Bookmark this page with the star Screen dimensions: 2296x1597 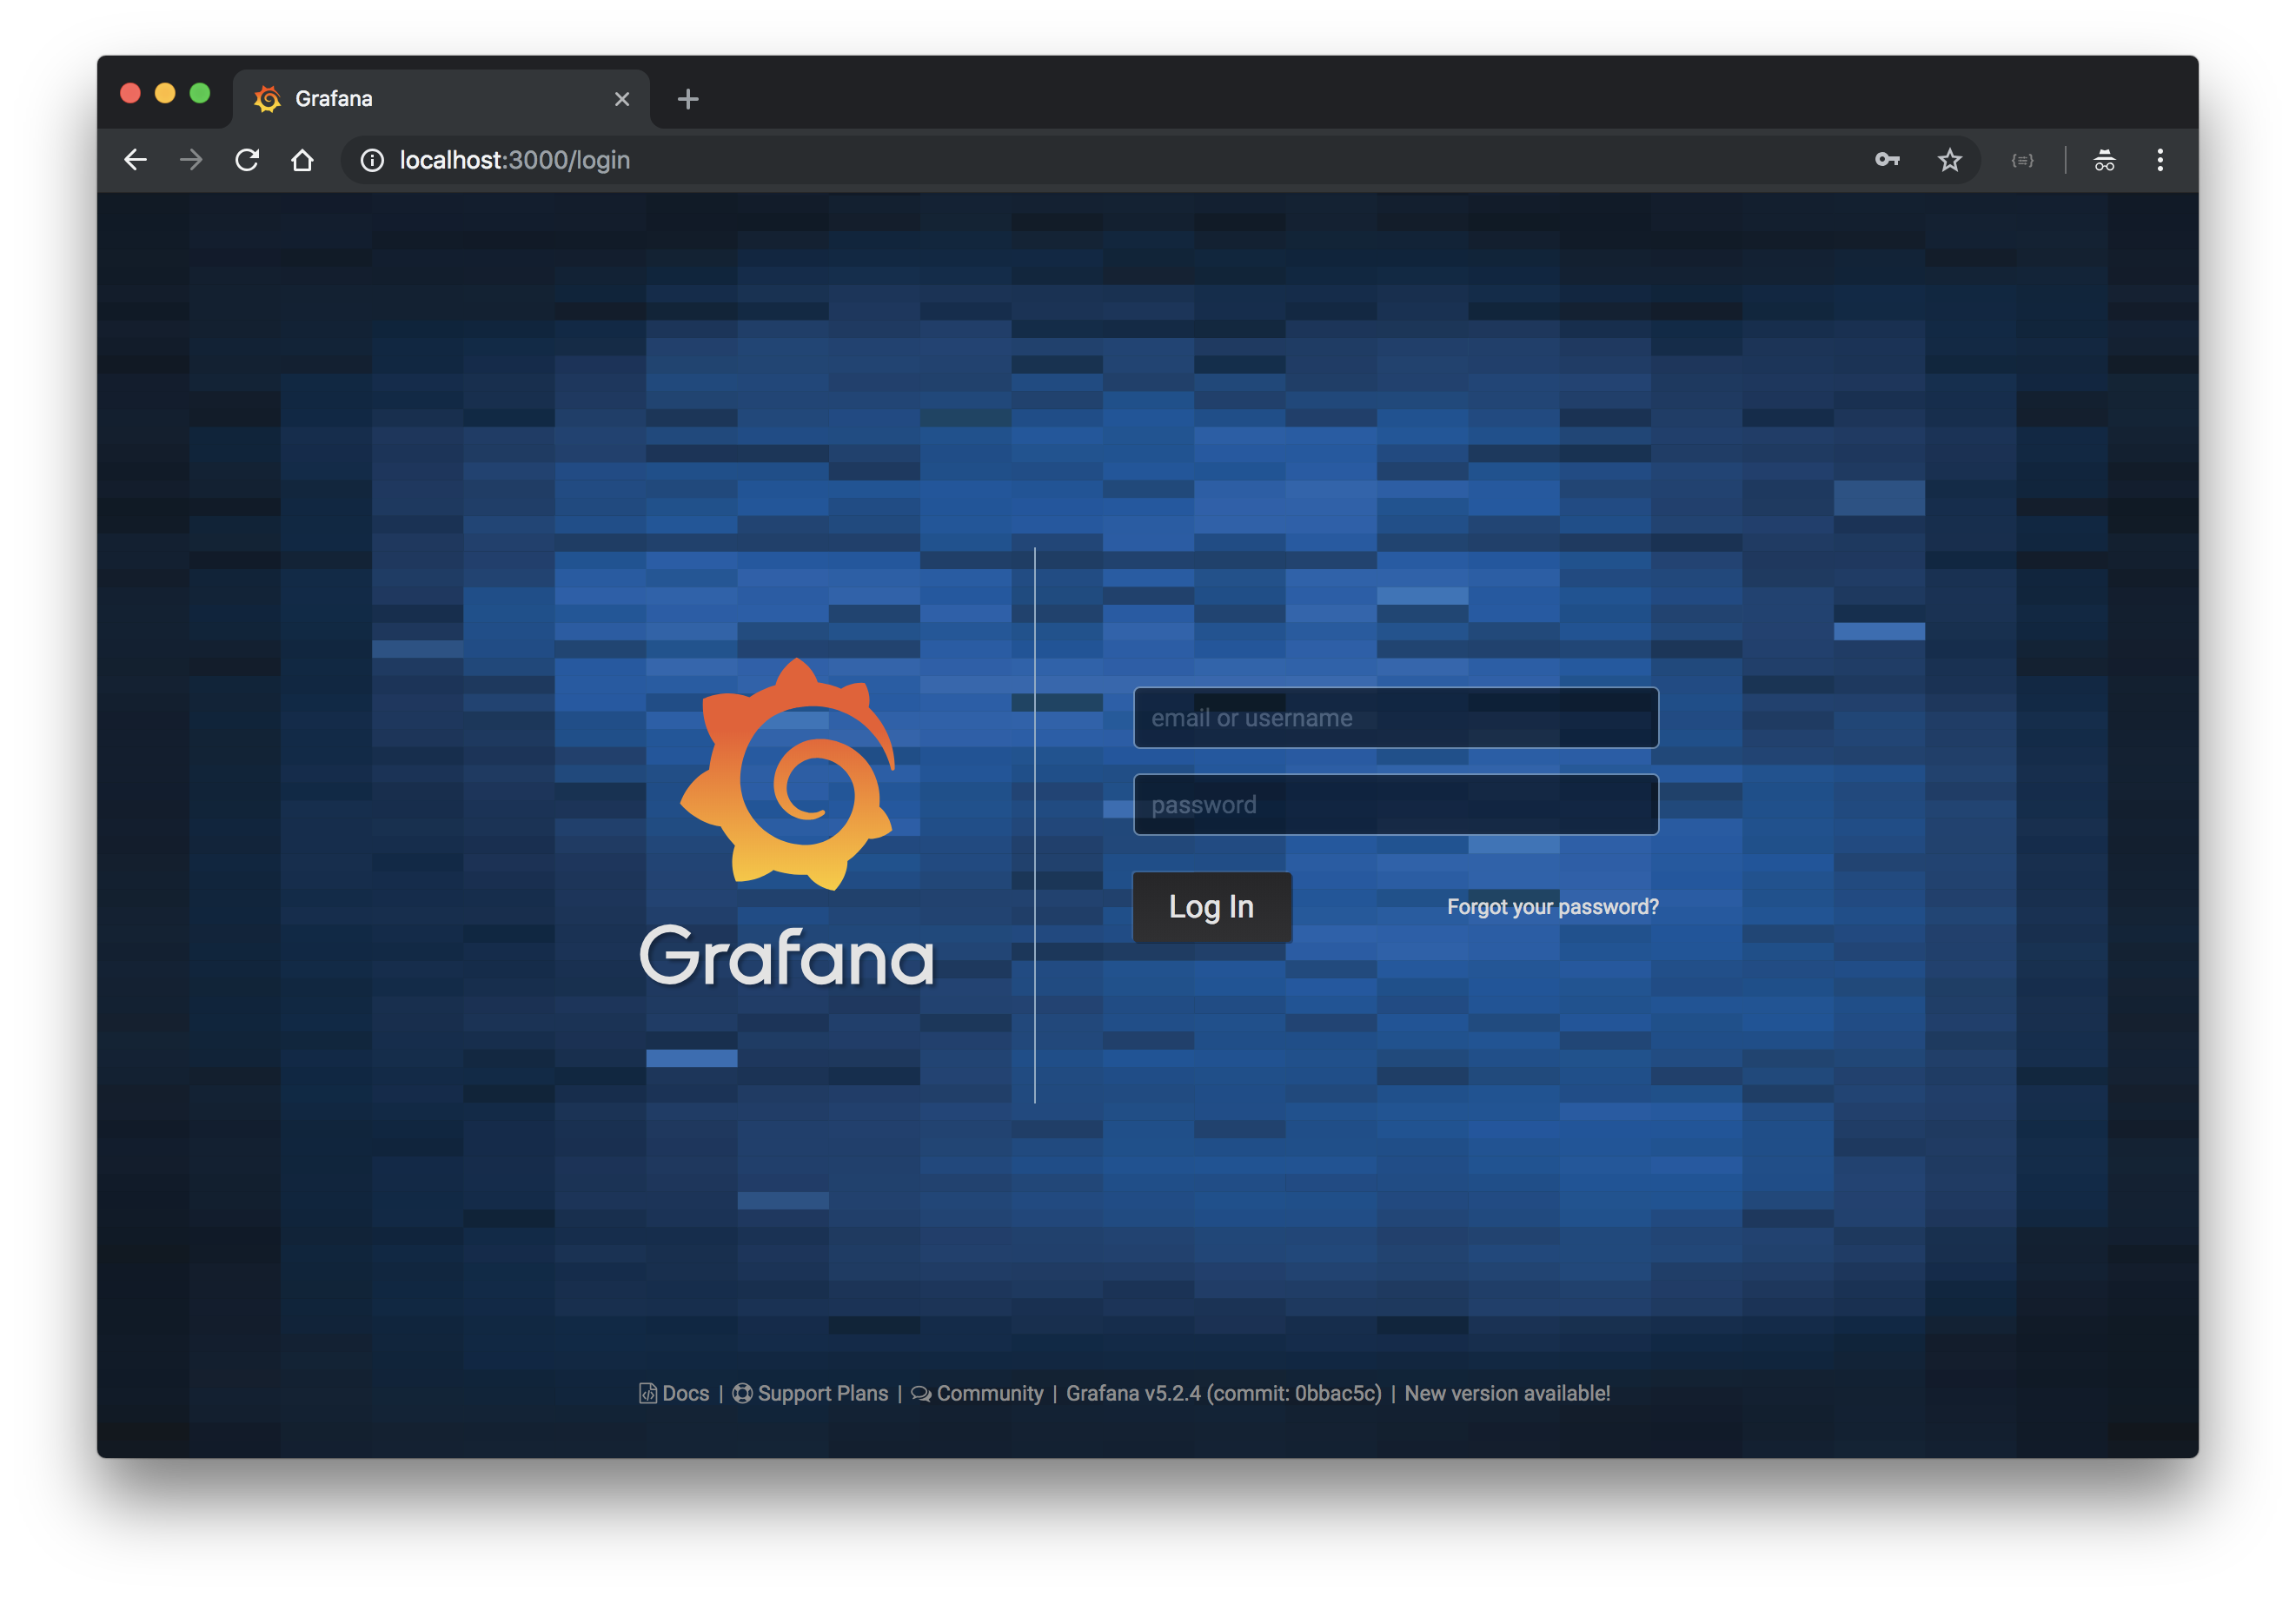coord(1949,160)
